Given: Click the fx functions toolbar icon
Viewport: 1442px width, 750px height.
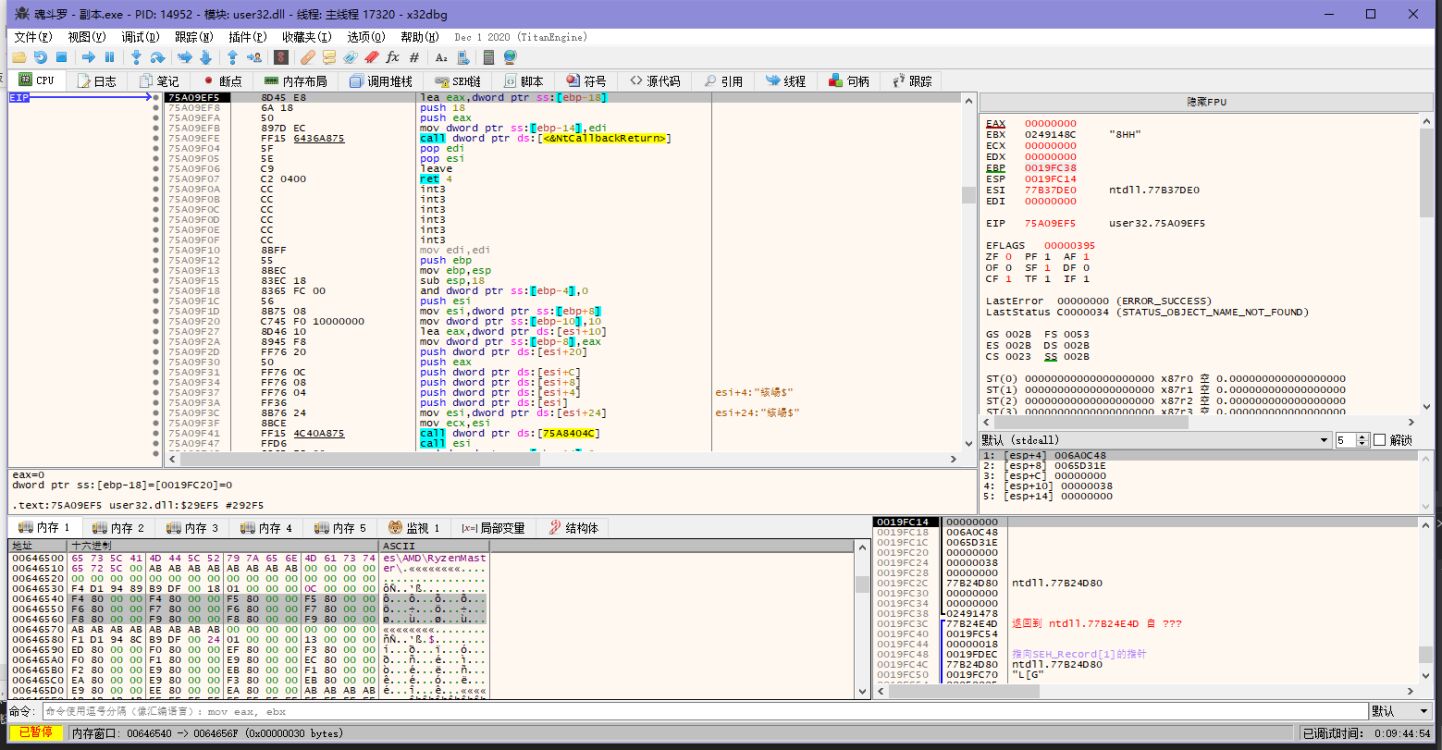Looking at the screenshot, I should pos(392,58).
